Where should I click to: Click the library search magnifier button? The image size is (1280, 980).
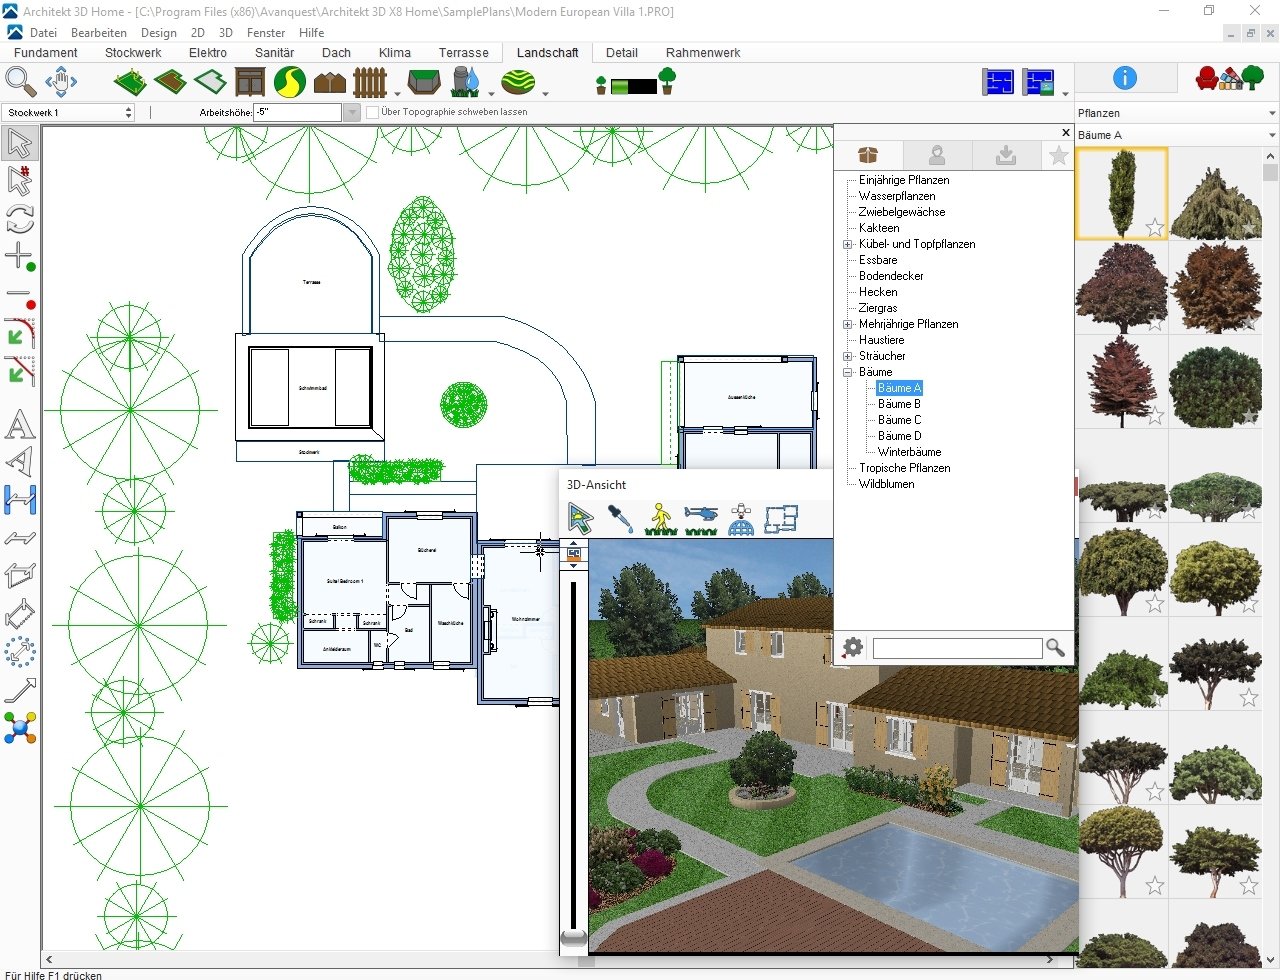click(1055, 648)
